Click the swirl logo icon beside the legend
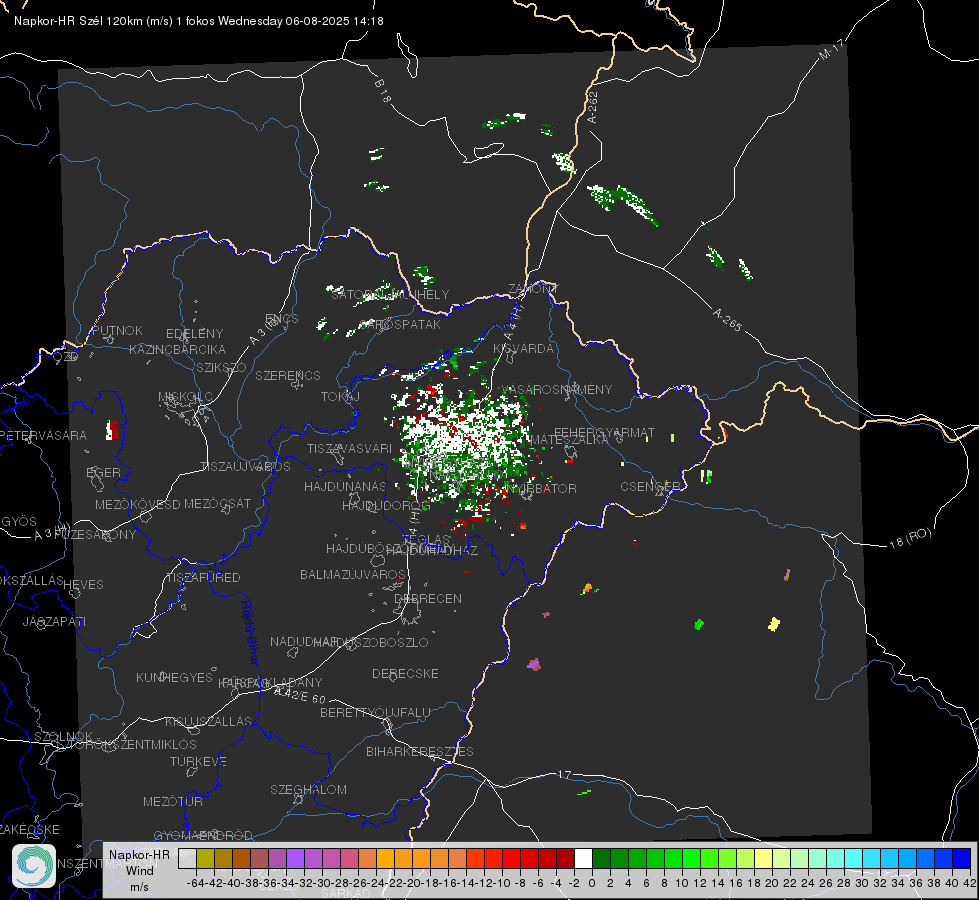 34,866
